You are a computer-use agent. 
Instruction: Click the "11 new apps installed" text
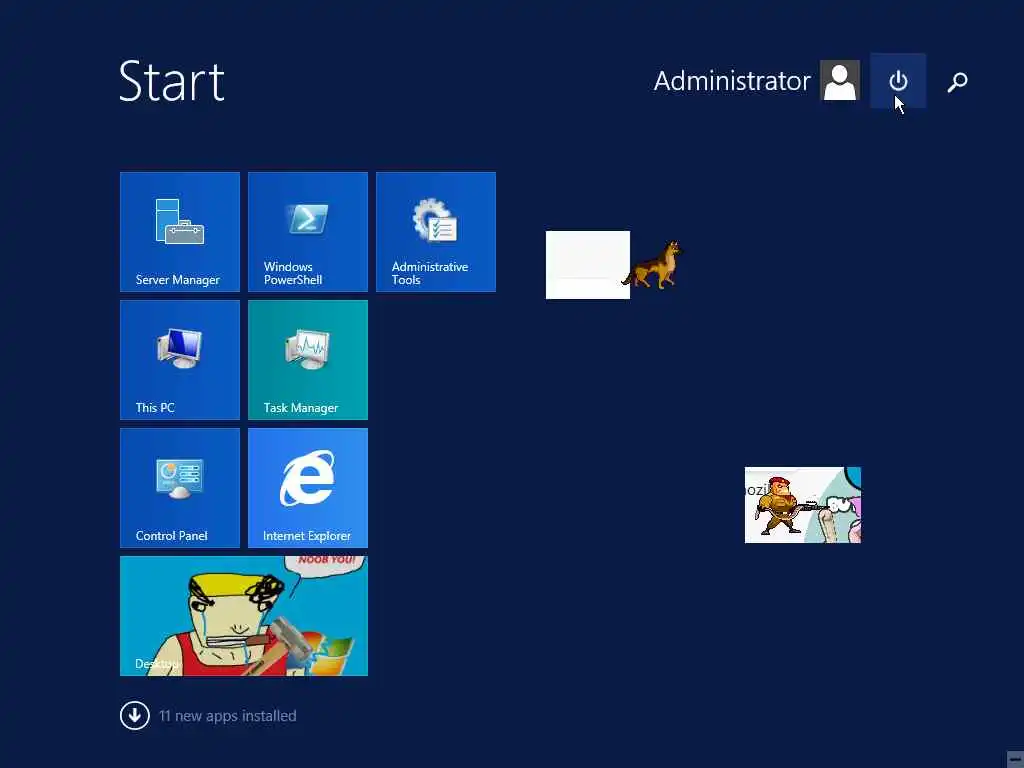pyautogui.click(x=227, y=716)
